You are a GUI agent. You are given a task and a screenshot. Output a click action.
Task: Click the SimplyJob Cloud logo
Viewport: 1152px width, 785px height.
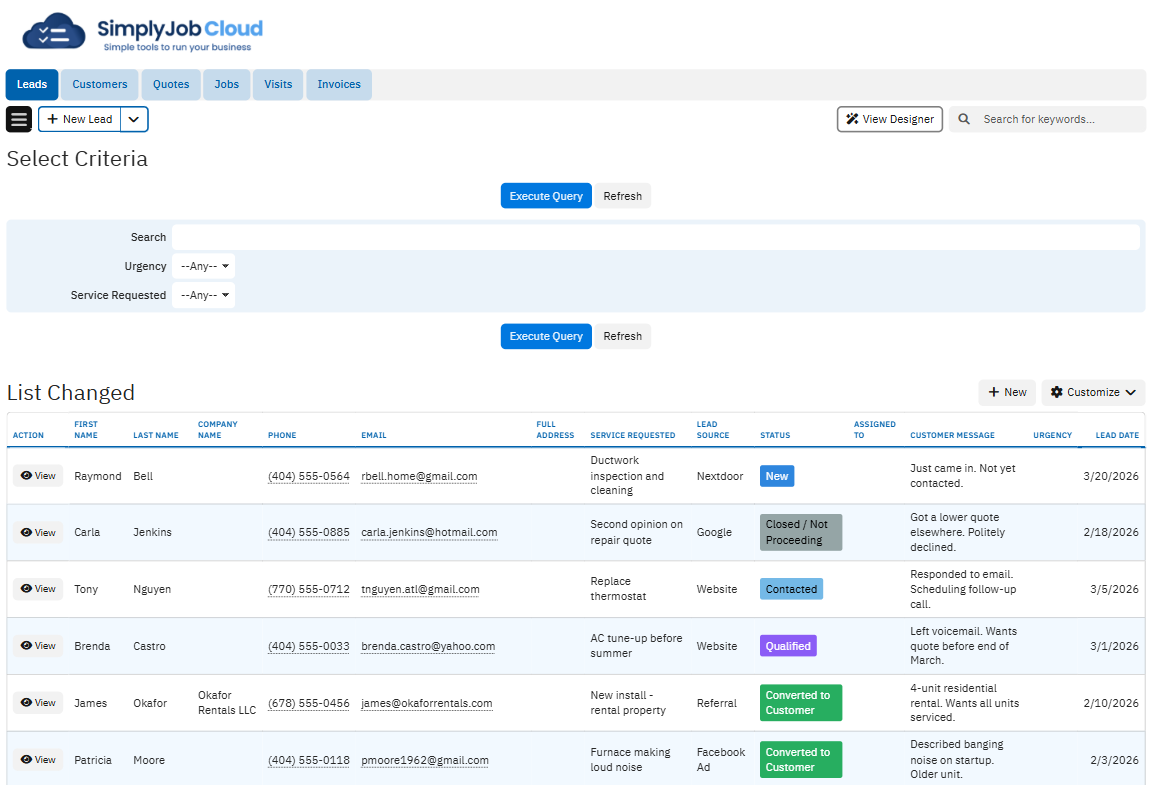143,35
